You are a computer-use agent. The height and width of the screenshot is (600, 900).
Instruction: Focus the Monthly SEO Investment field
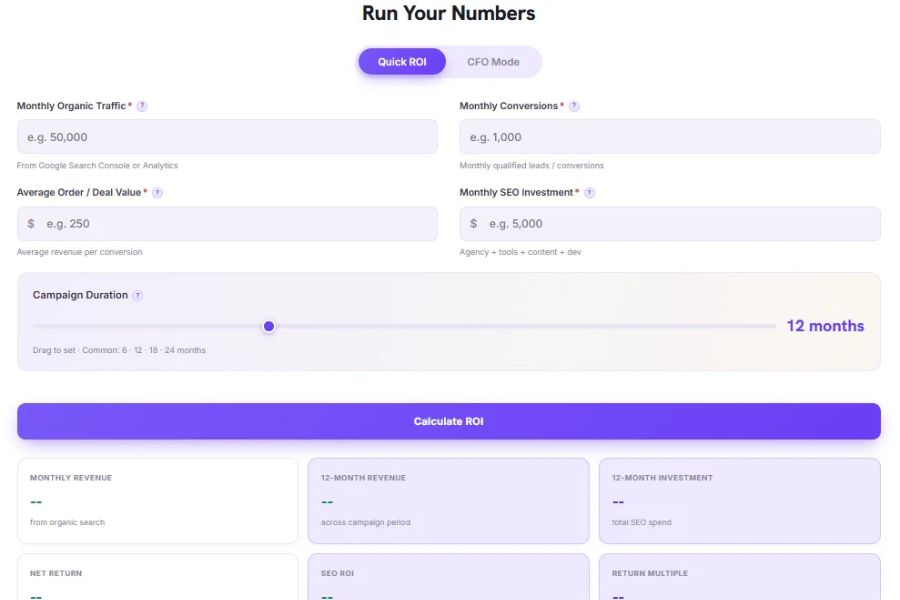click(x=670, y=224)
